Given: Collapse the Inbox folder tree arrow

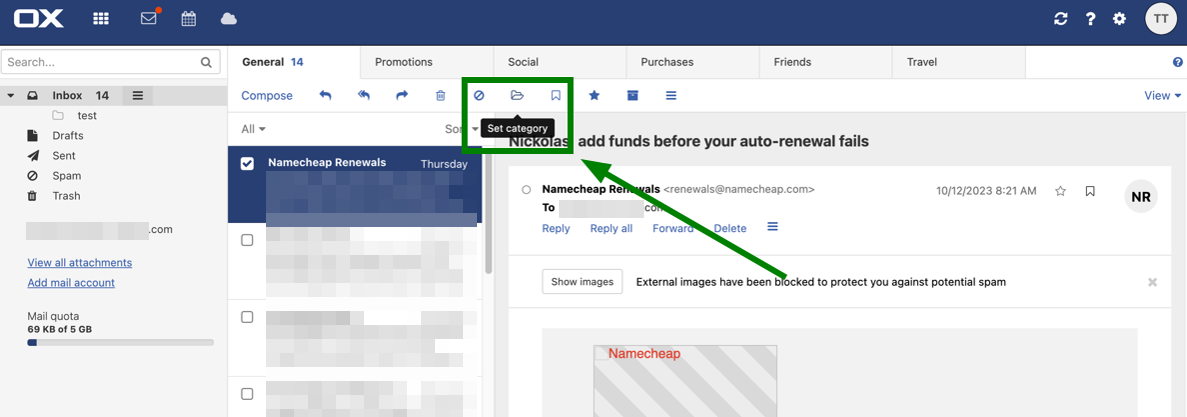Looking at the screenshot, I should click(11, 96).
